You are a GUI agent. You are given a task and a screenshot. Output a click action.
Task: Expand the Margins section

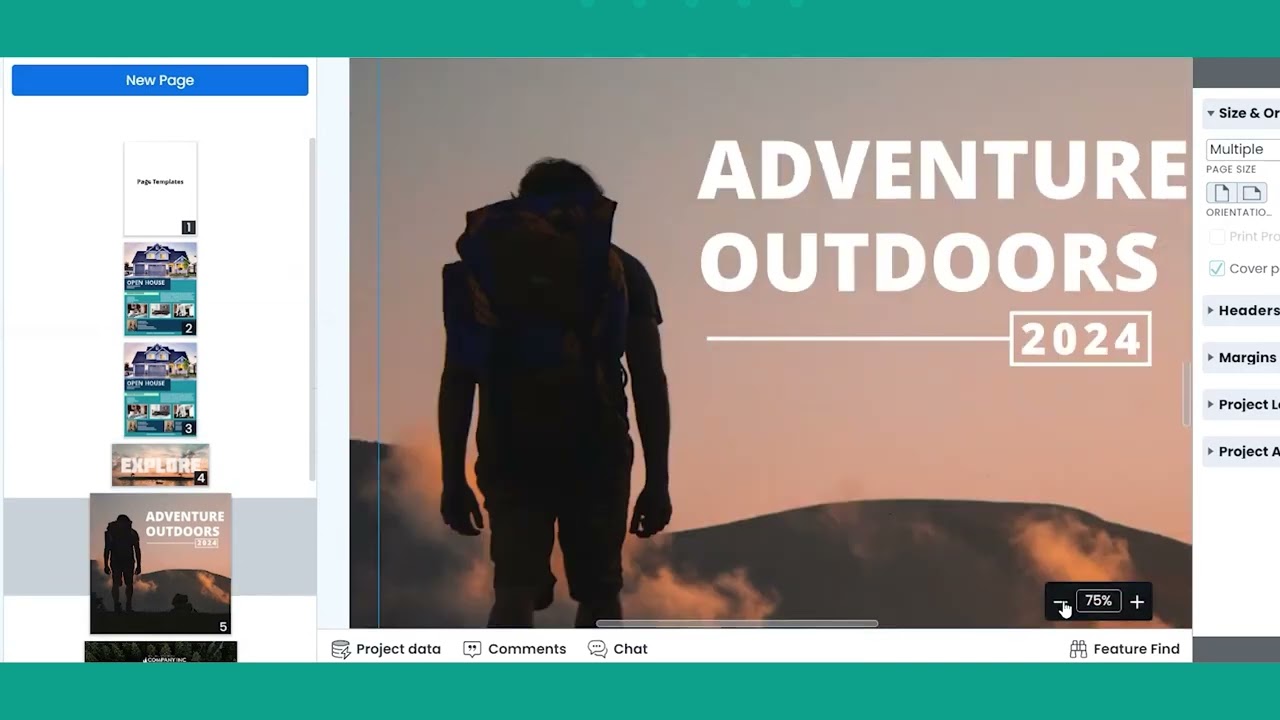(1242, 357)
